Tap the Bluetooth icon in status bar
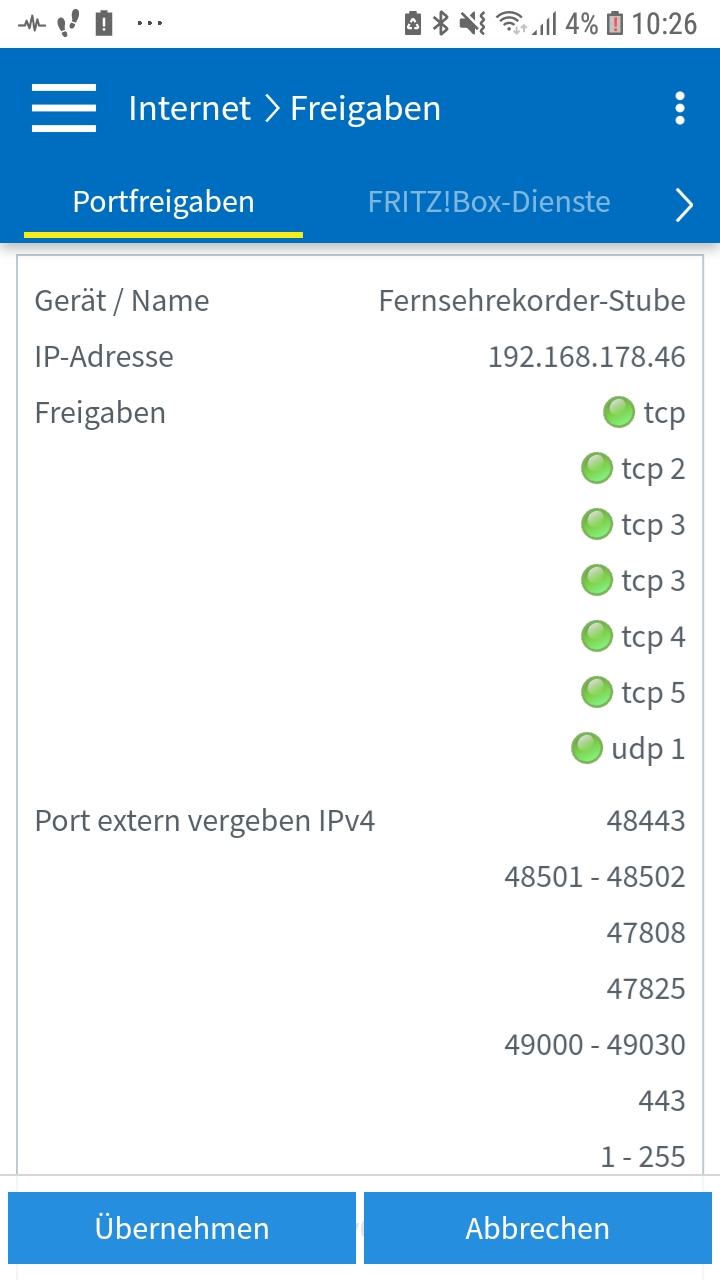Screen dimensions: 720x1280 tap(441, 23)
